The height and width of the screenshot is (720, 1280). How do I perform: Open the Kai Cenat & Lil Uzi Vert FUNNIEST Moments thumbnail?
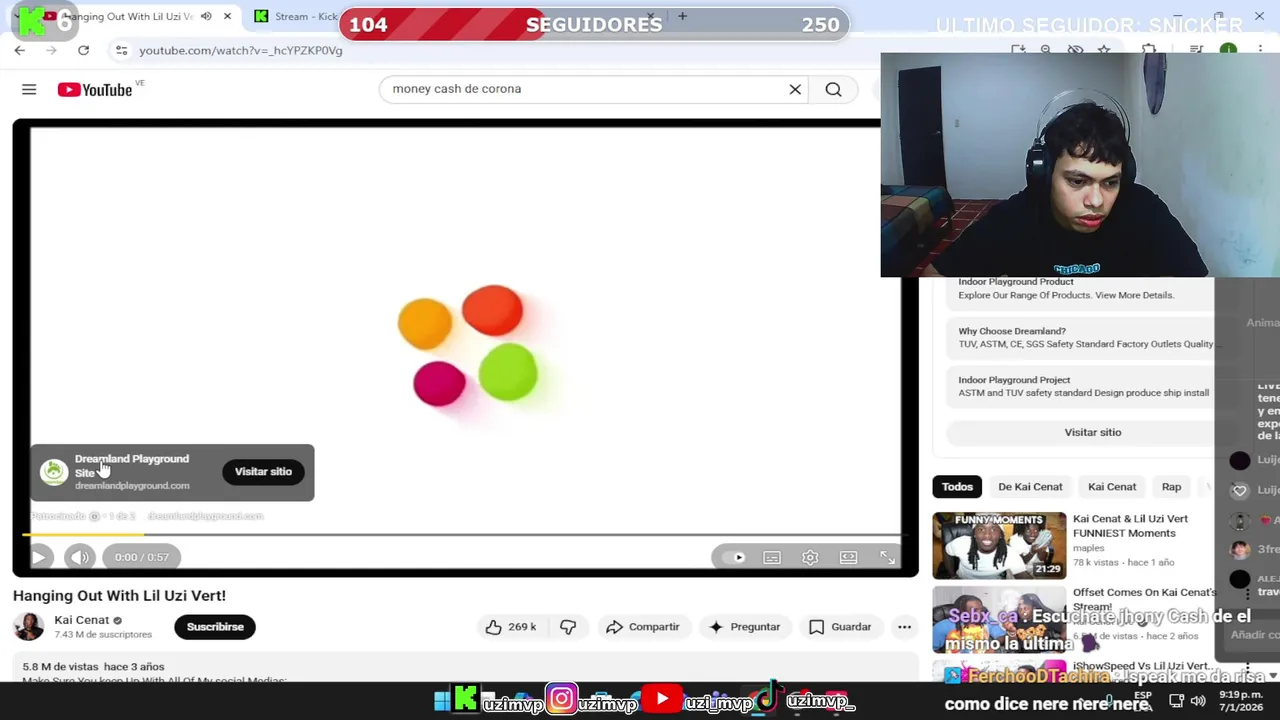(999, 545)
